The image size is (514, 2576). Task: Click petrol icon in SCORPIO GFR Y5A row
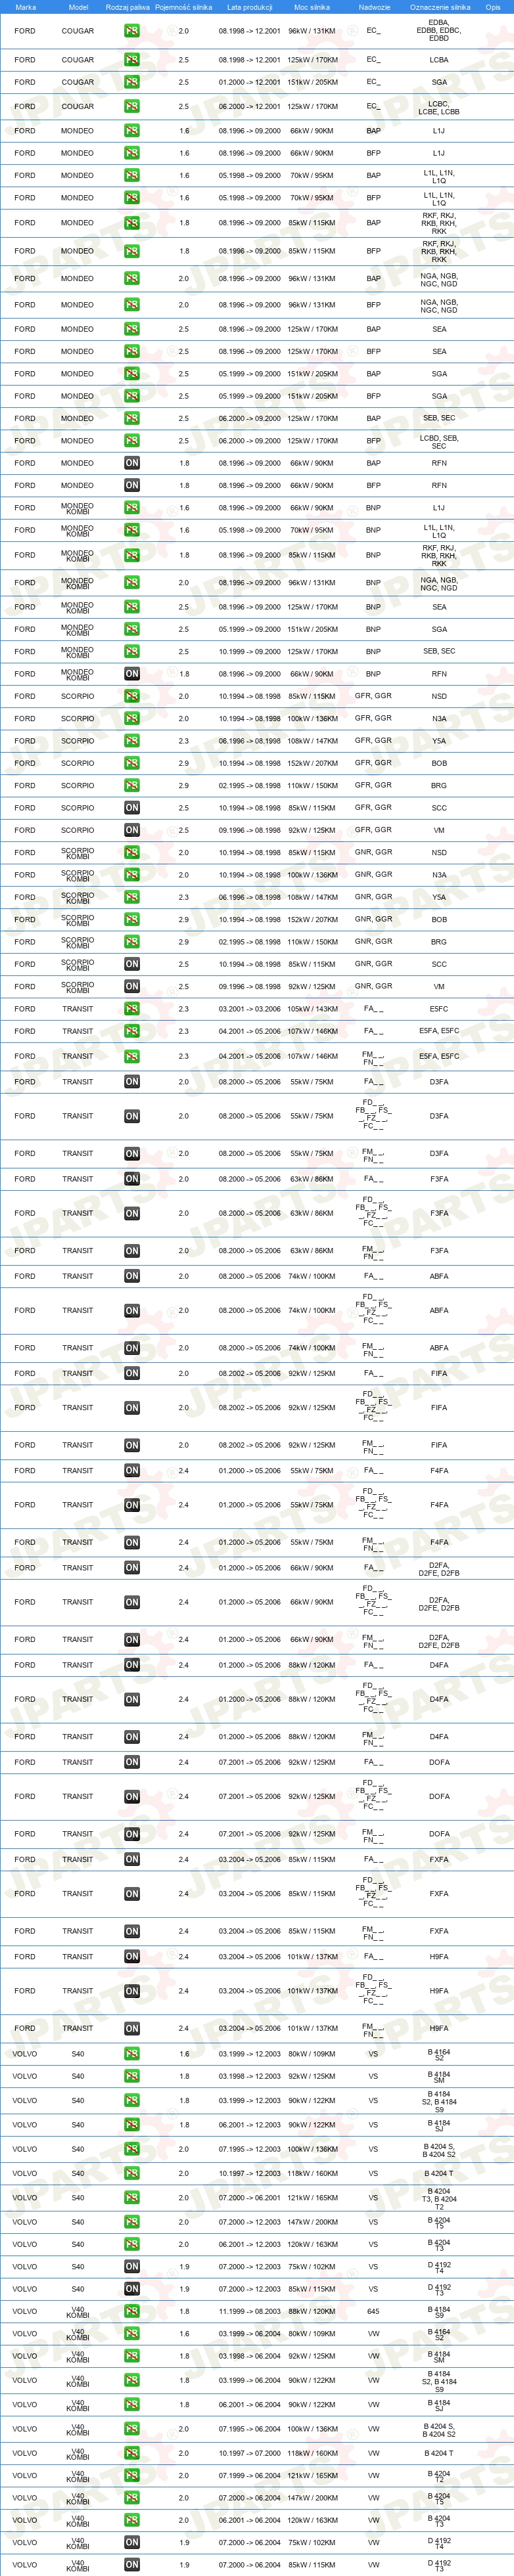click(131, 741)
